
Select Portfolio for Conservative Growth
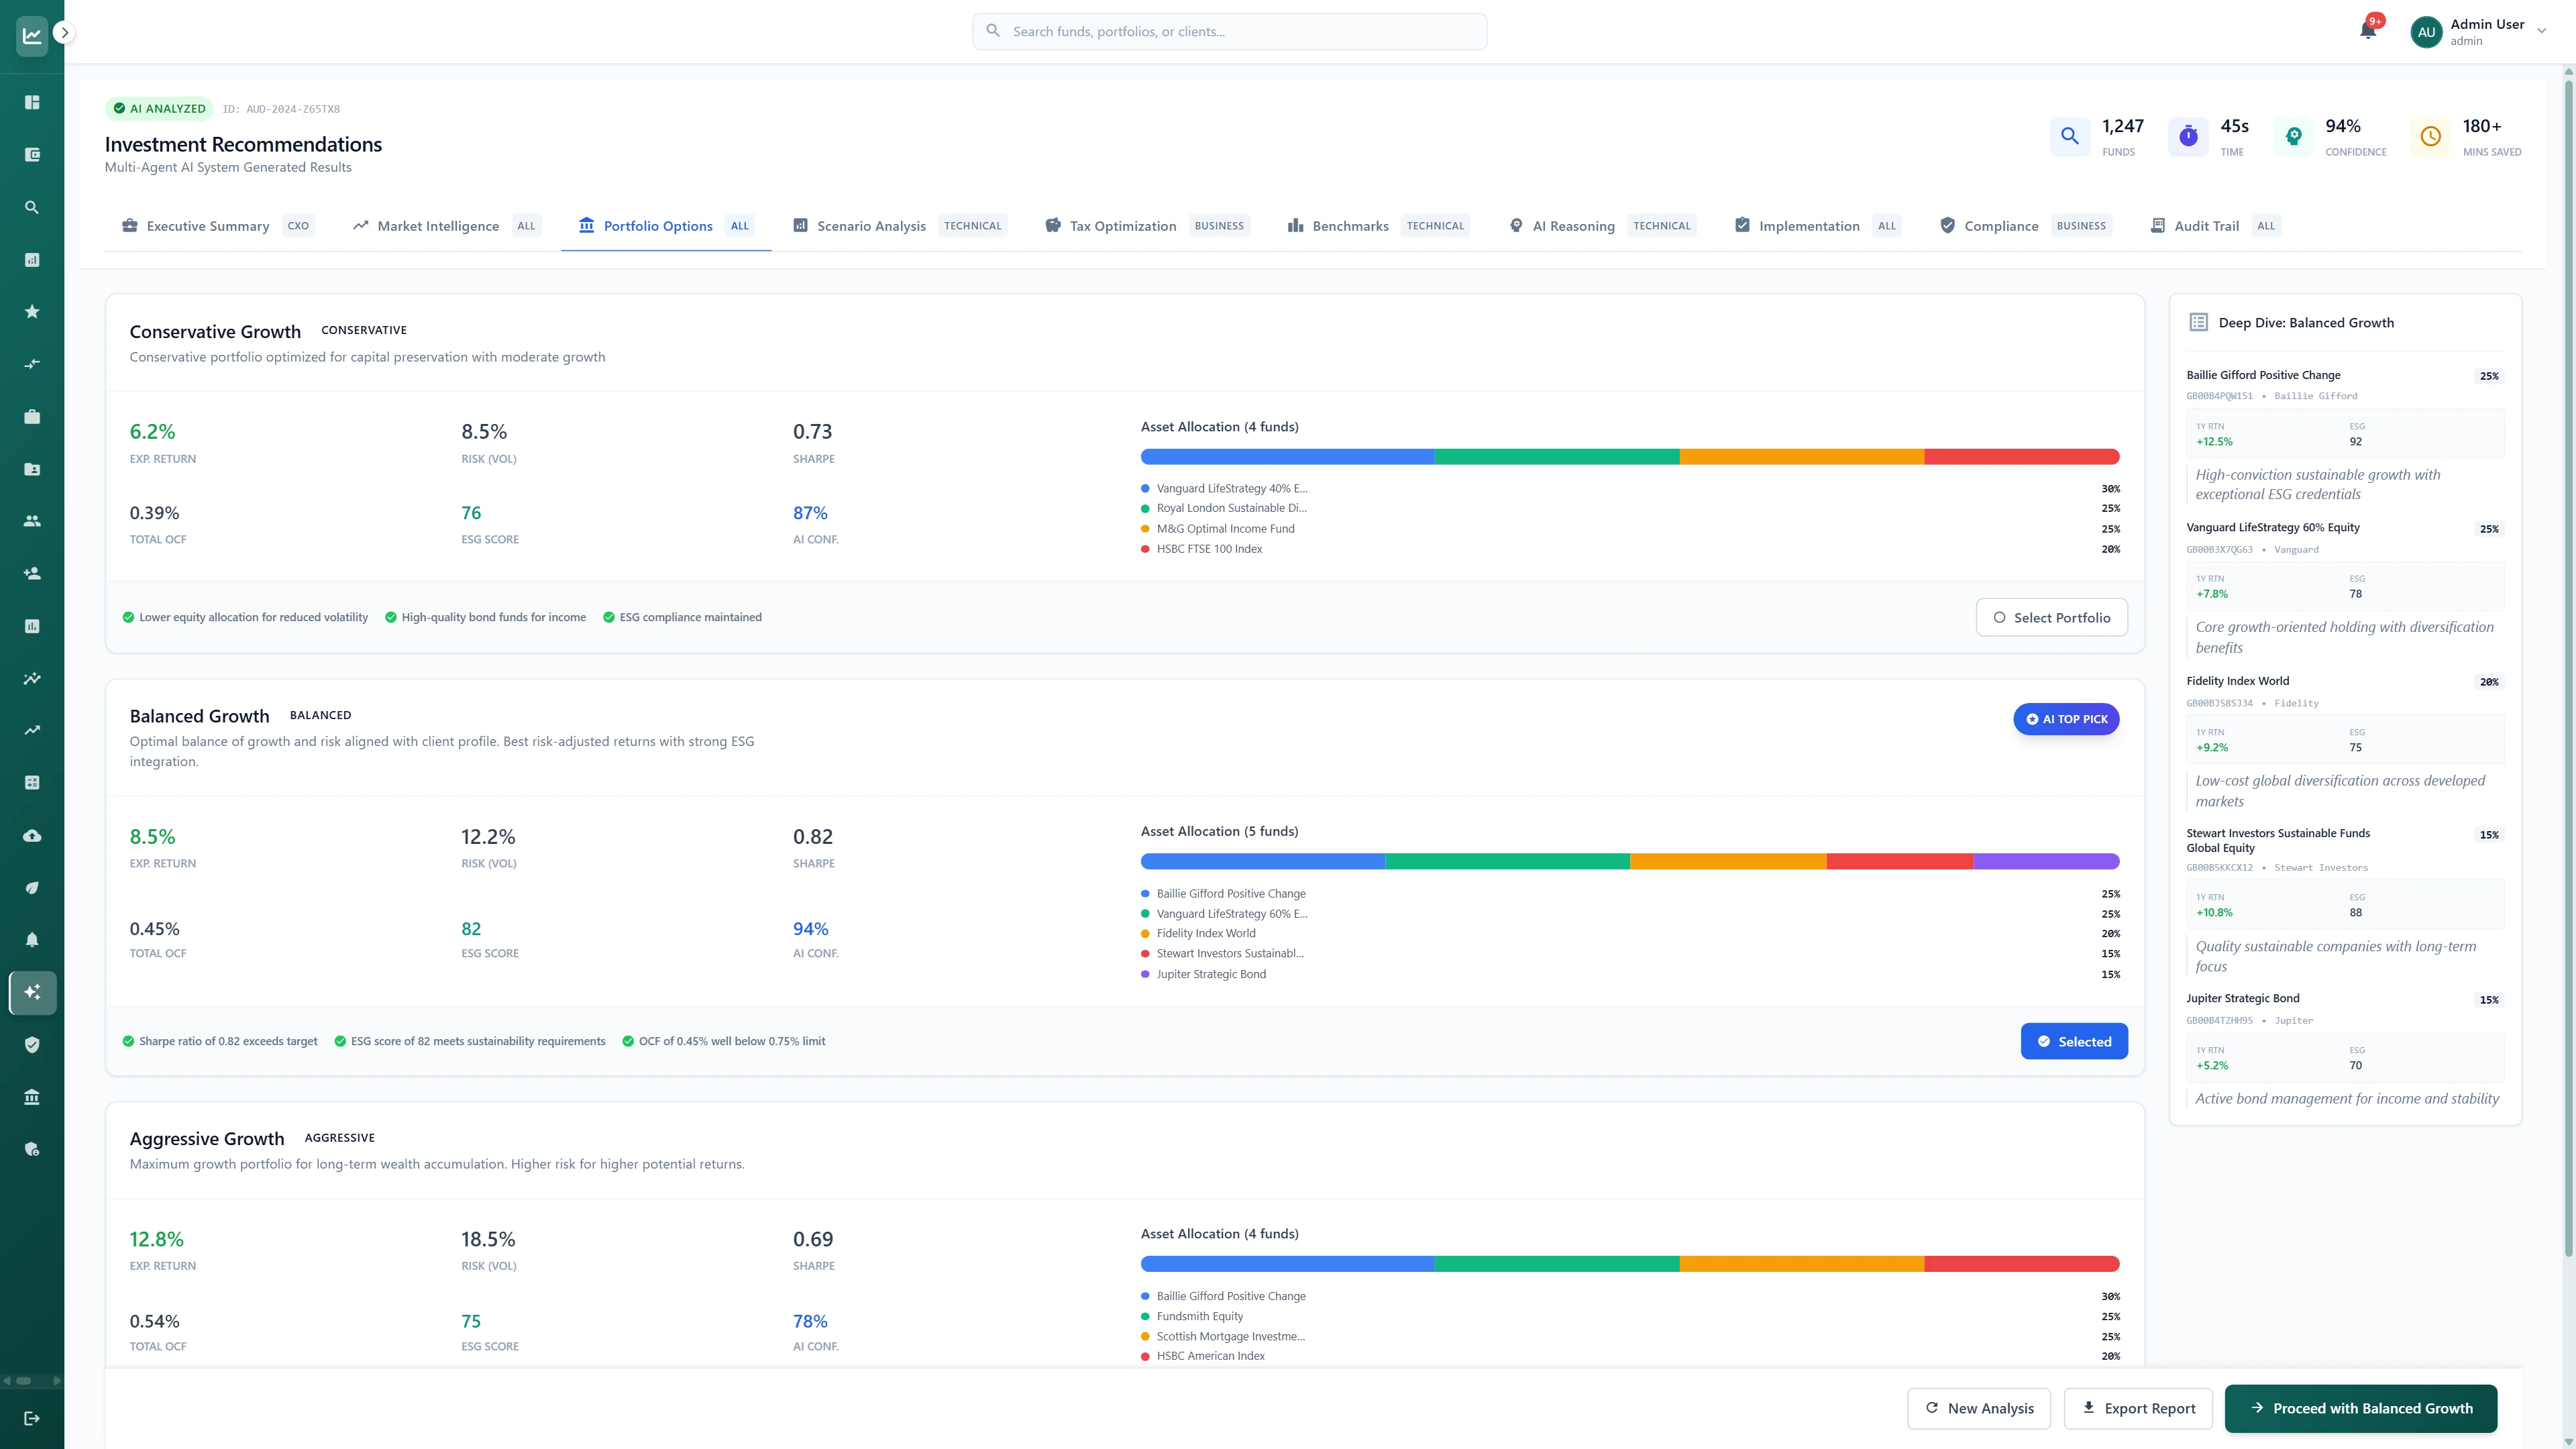(x=2051, y=617)
